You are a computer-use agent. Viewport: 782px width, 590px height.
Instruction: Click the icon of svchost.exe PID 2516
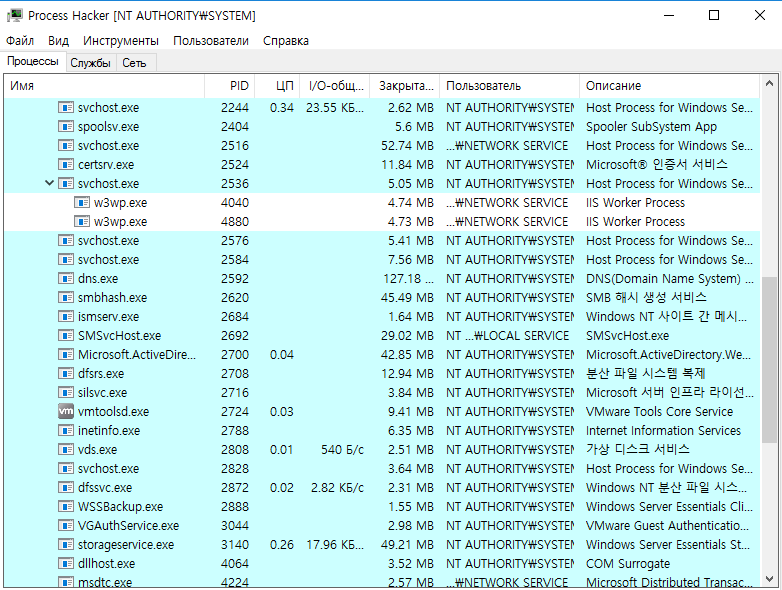coord(66,146)
